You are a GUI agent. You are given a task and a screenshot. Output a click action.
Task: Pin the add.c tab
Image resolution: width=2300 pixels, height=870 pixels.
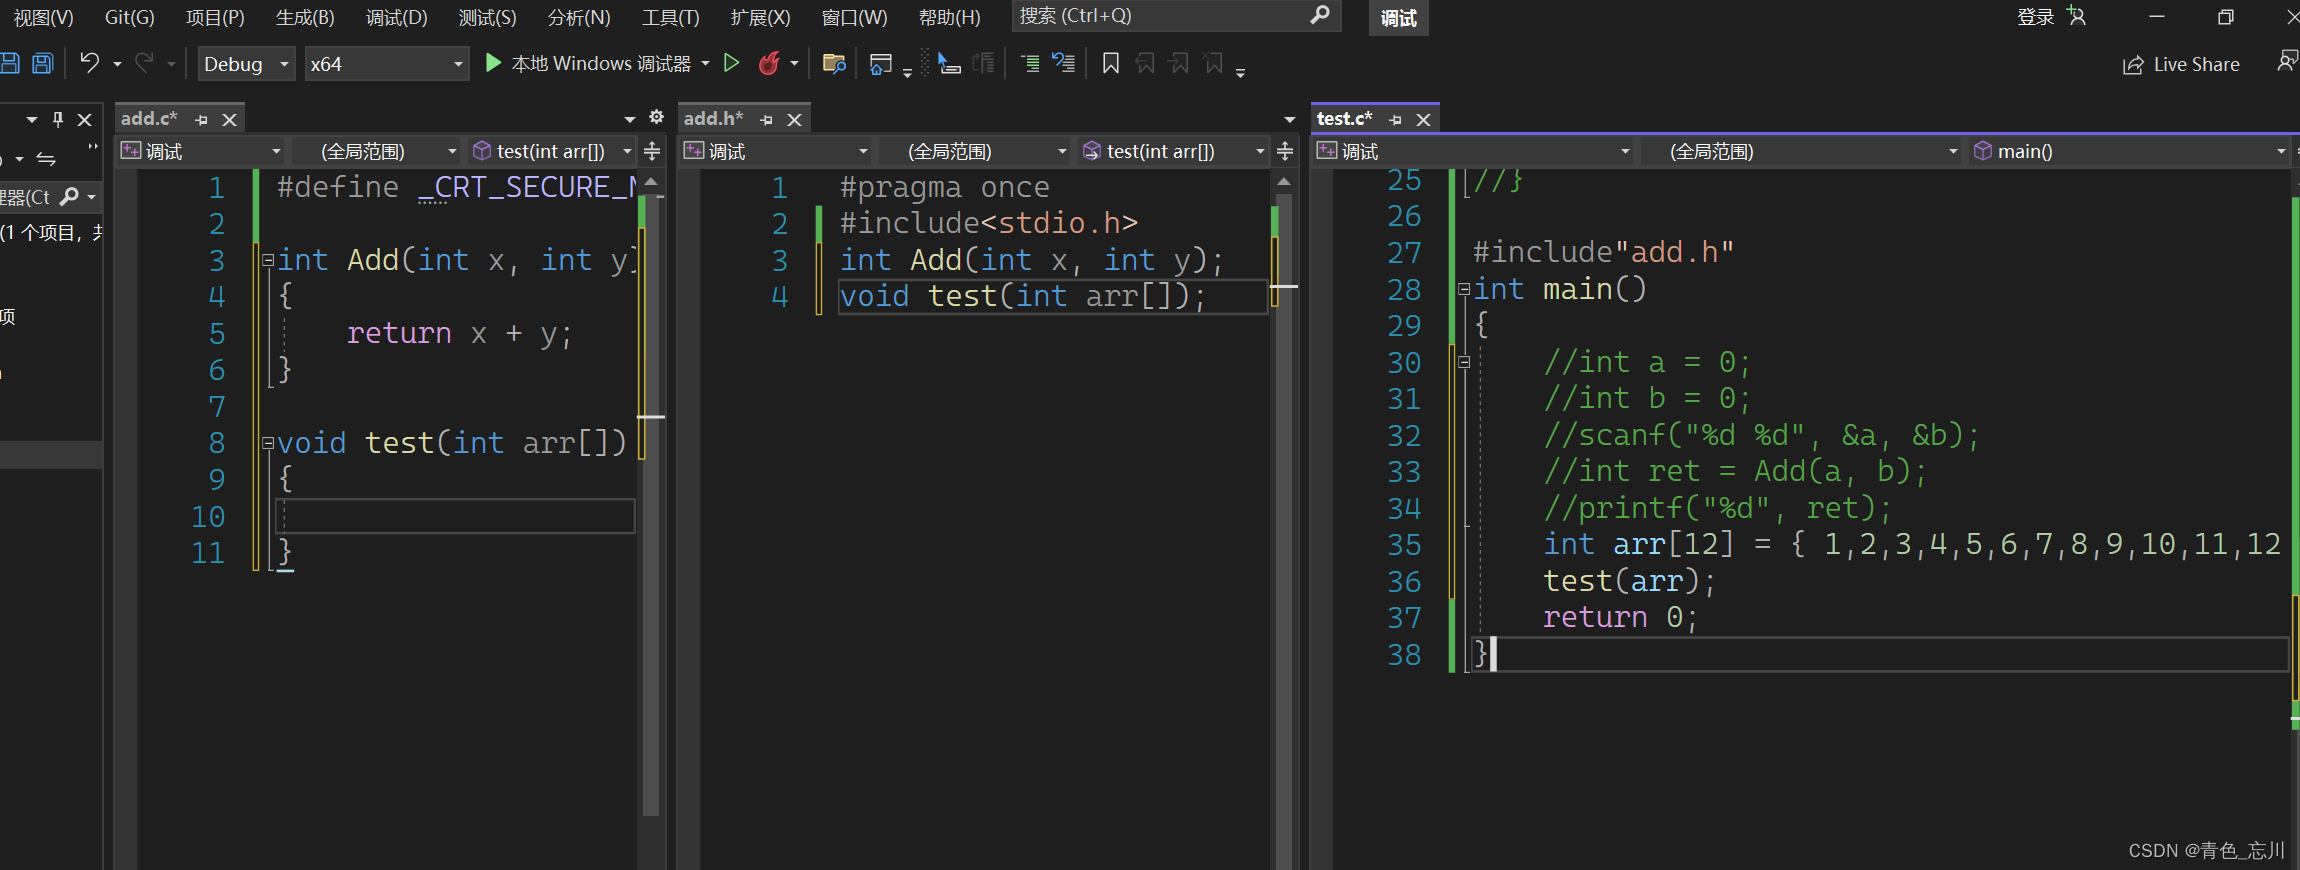pos(202,120)
